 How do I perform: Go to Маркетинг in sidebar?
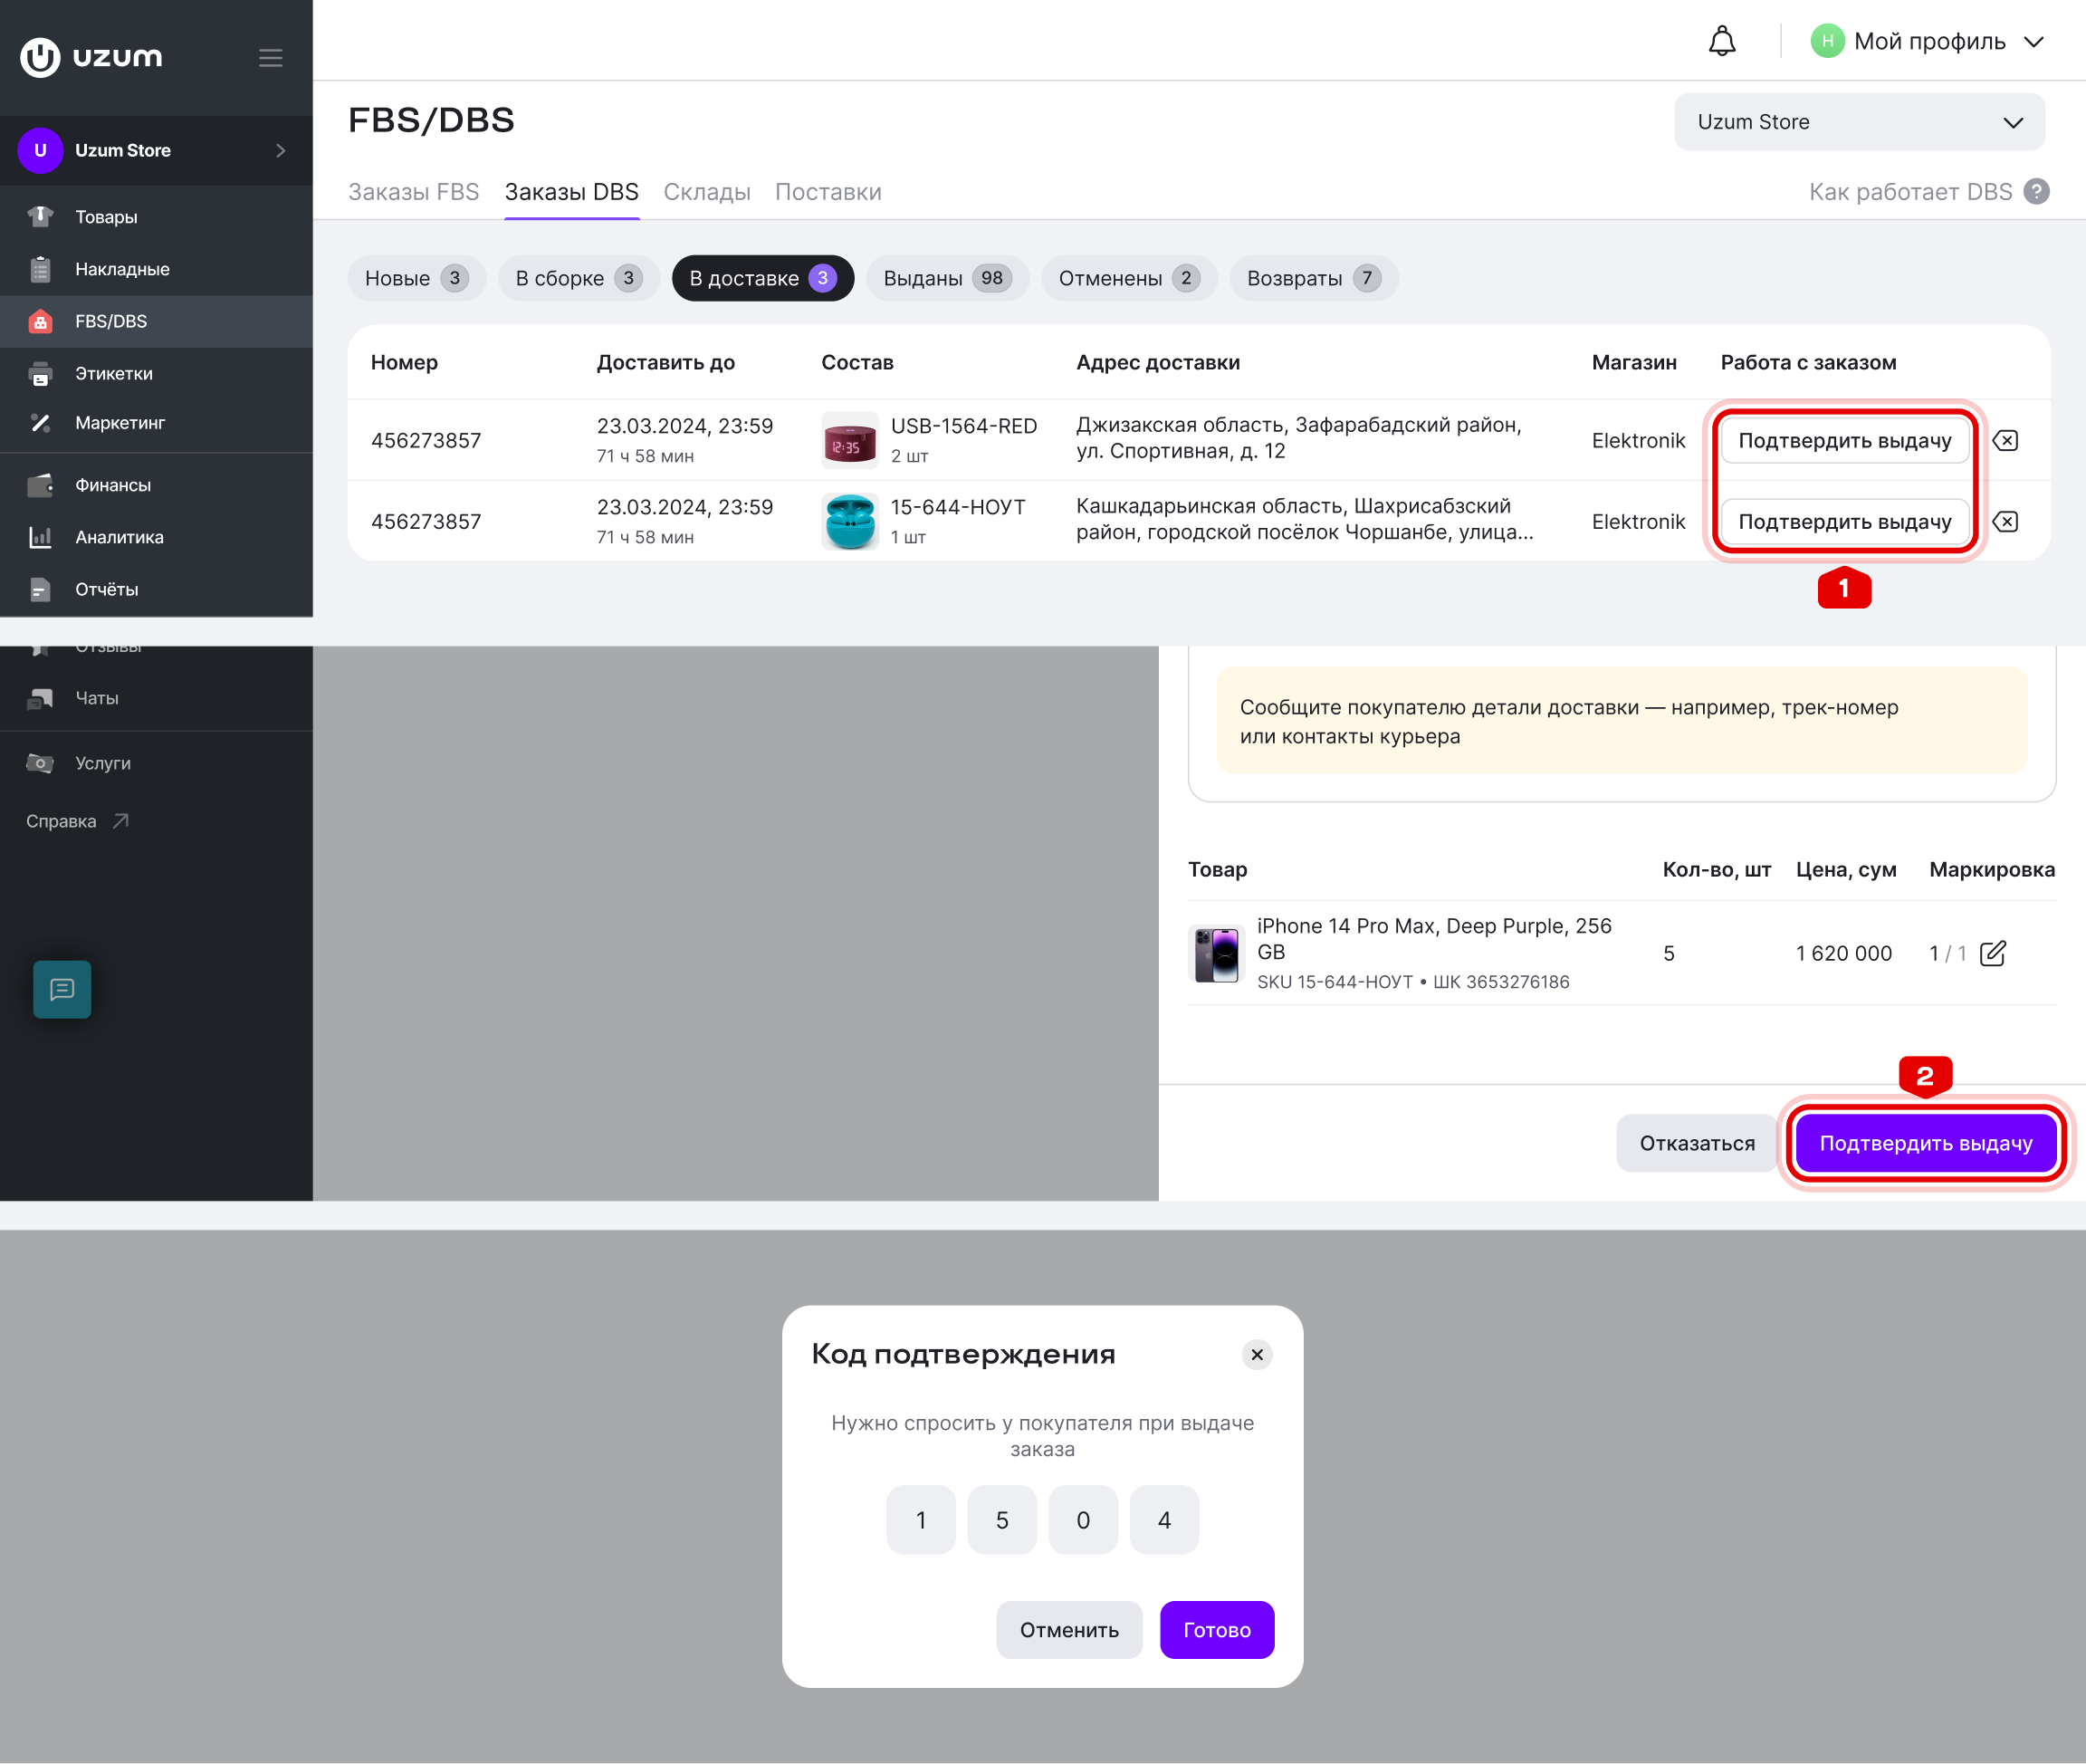click(156, 423)
